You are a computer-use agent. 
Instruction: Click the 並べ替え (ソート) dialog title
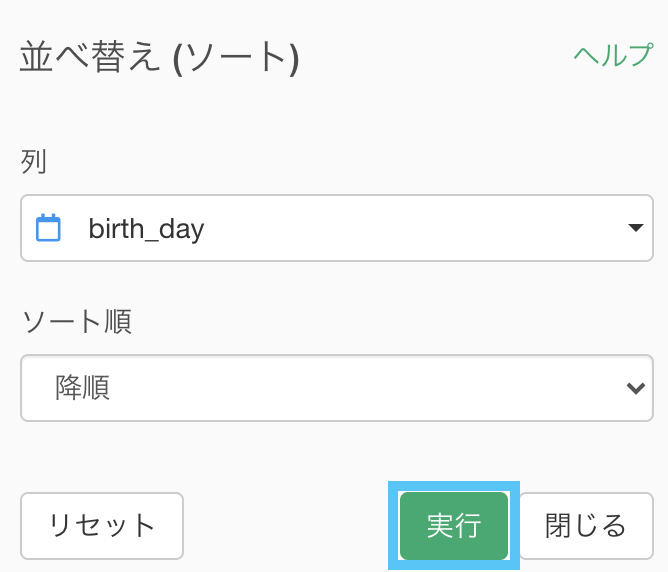coord(160,57)
